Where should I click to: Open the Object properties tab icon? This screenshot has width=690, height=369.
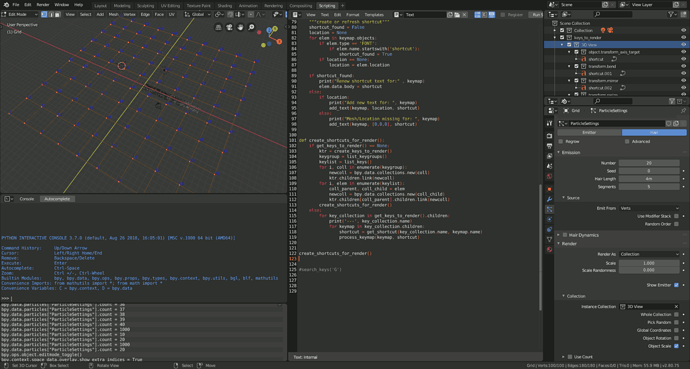pyautogui.click(x=549, y=189)
